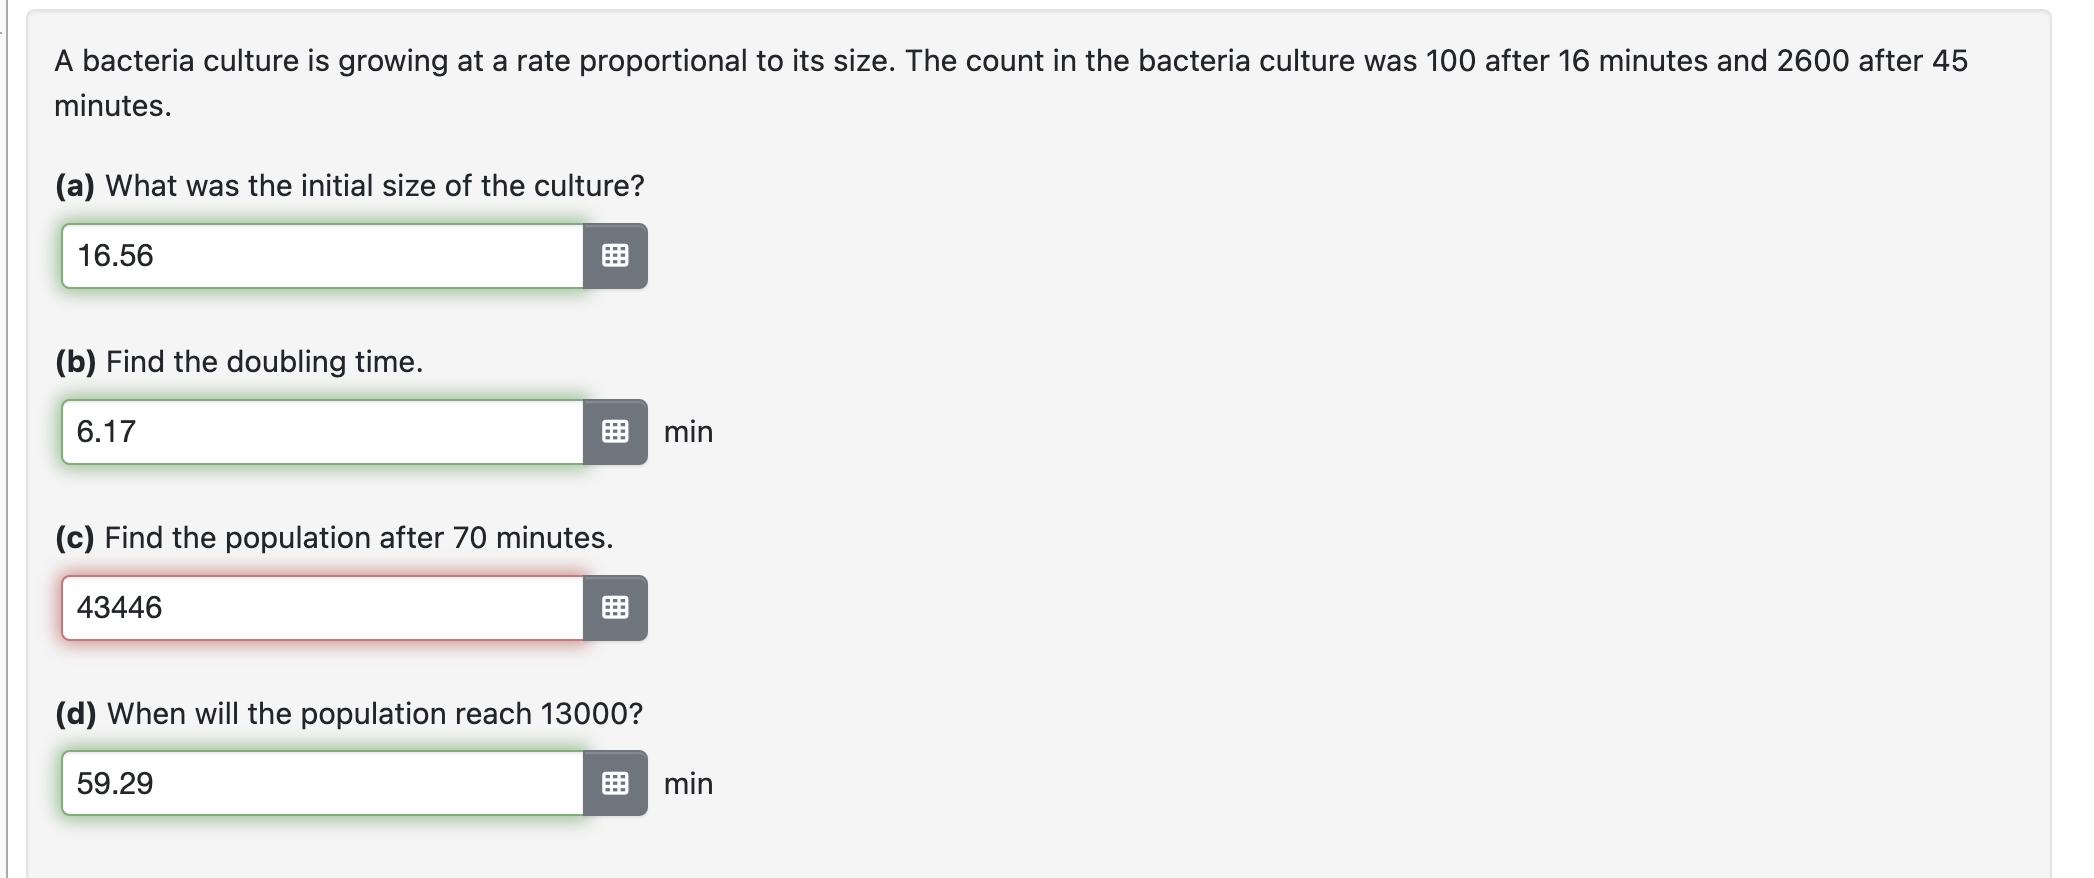Select the incorrect population answer field
The width and height of the screenshot is (2094, 878).
[320, 608]
